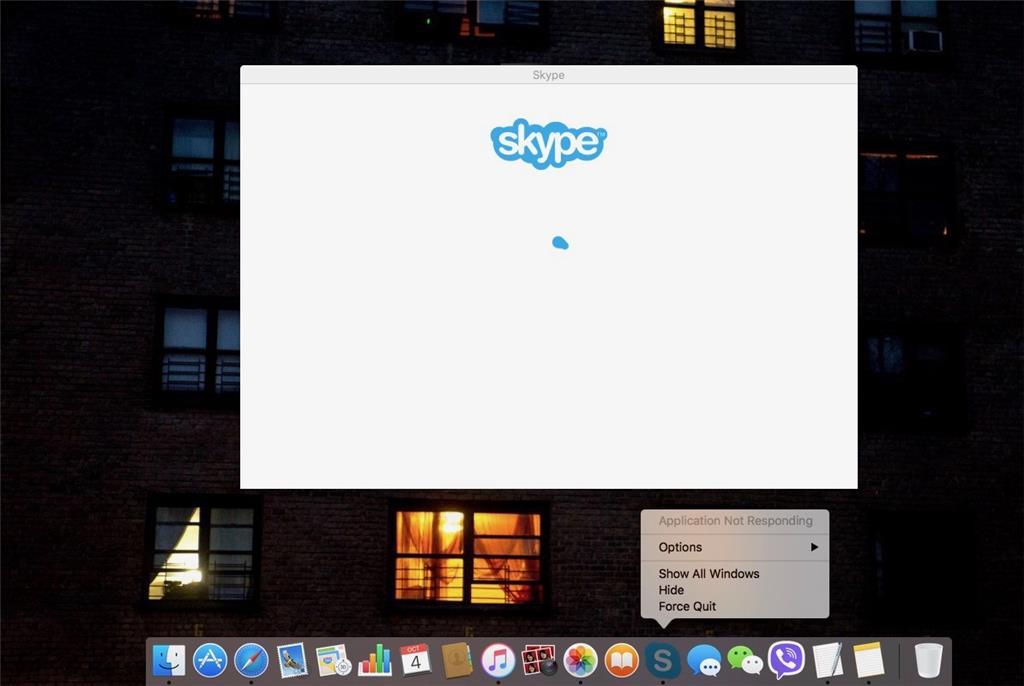Launch Numbers bar chart app in Dock
The image size is (1024, 686).
point(374,660)
